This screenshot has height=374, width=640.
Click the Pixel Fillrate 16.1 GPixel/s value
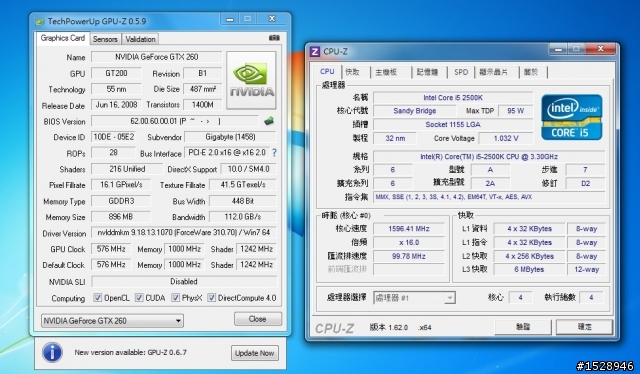click(x=121, y=185)
